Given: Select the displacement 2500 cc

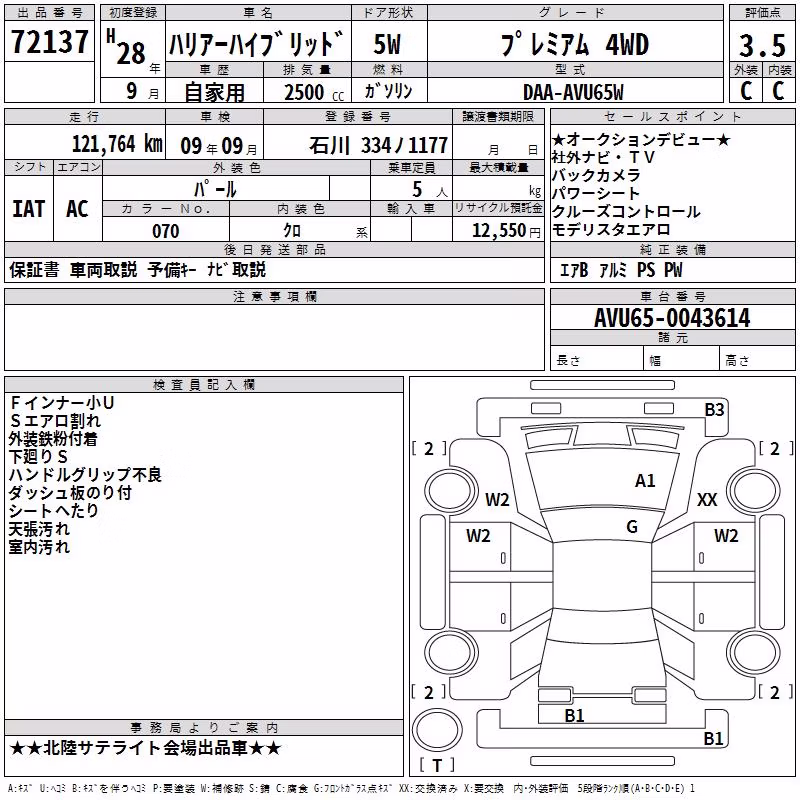Looking at the screenshot, I should point(314,92).
